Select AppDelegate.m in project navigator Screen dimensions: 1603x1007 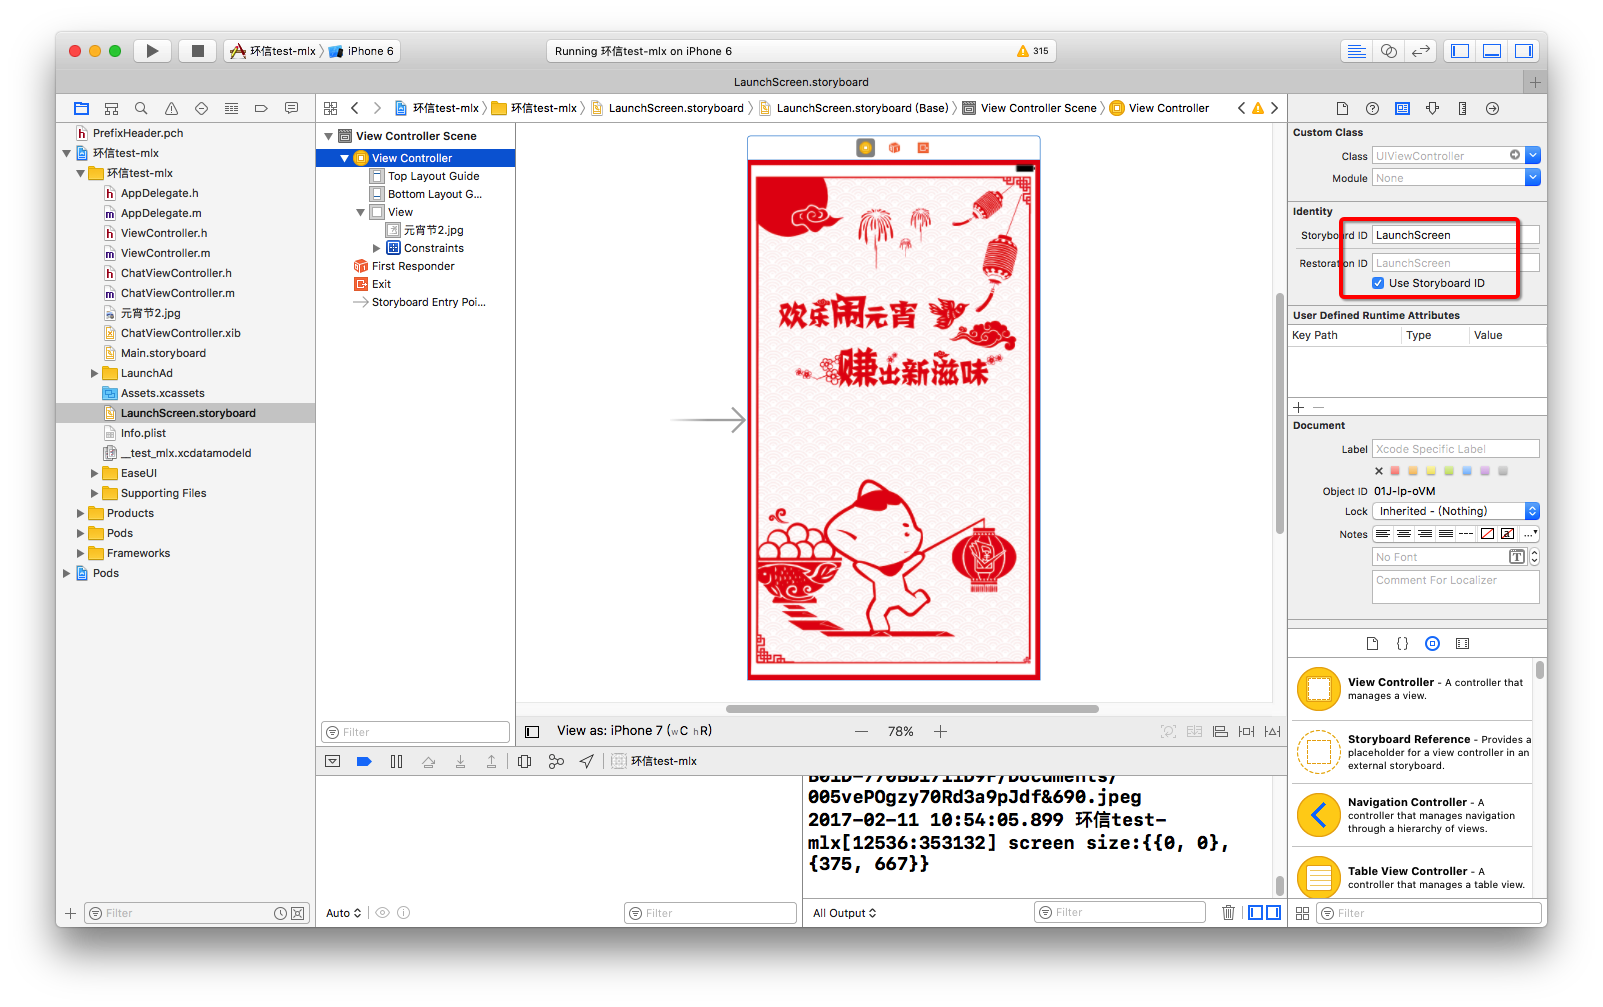tap(161, 213)
